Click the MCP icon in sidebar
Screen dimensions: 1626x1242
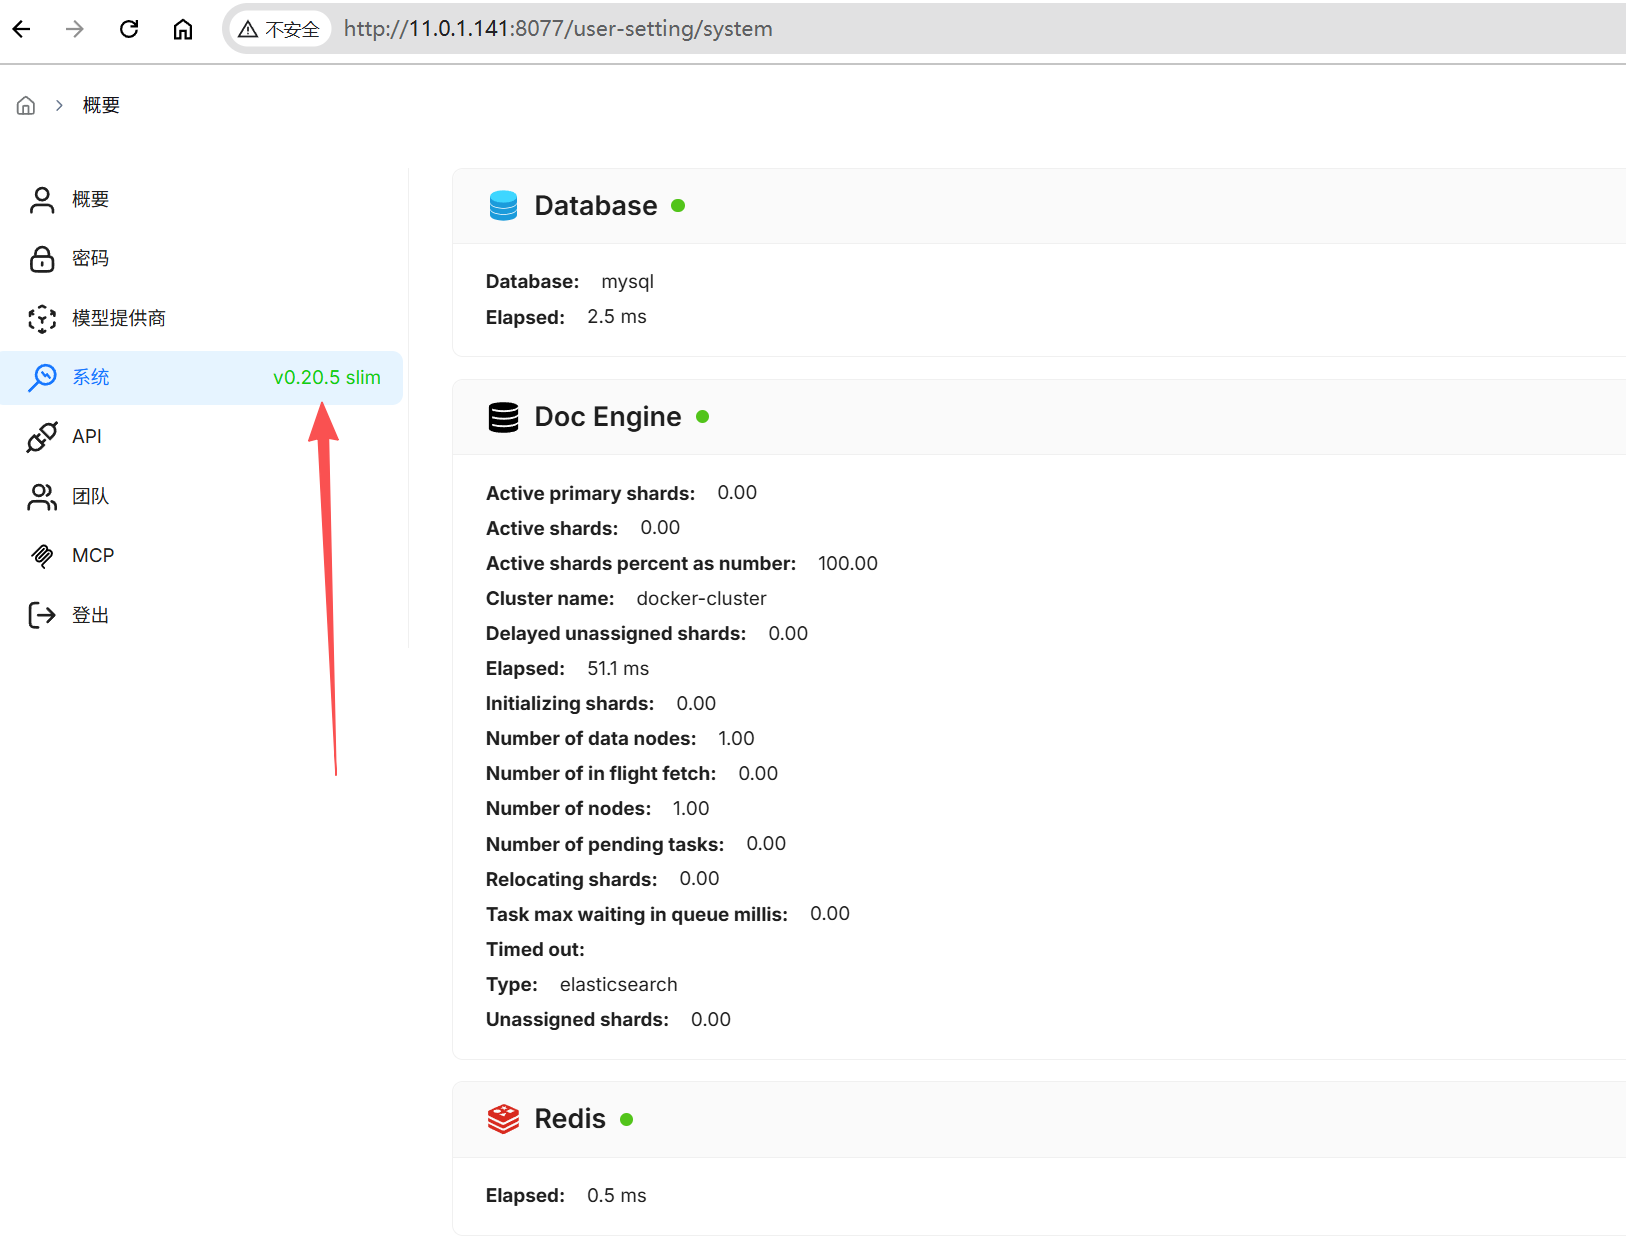click(x=42, y=556)
